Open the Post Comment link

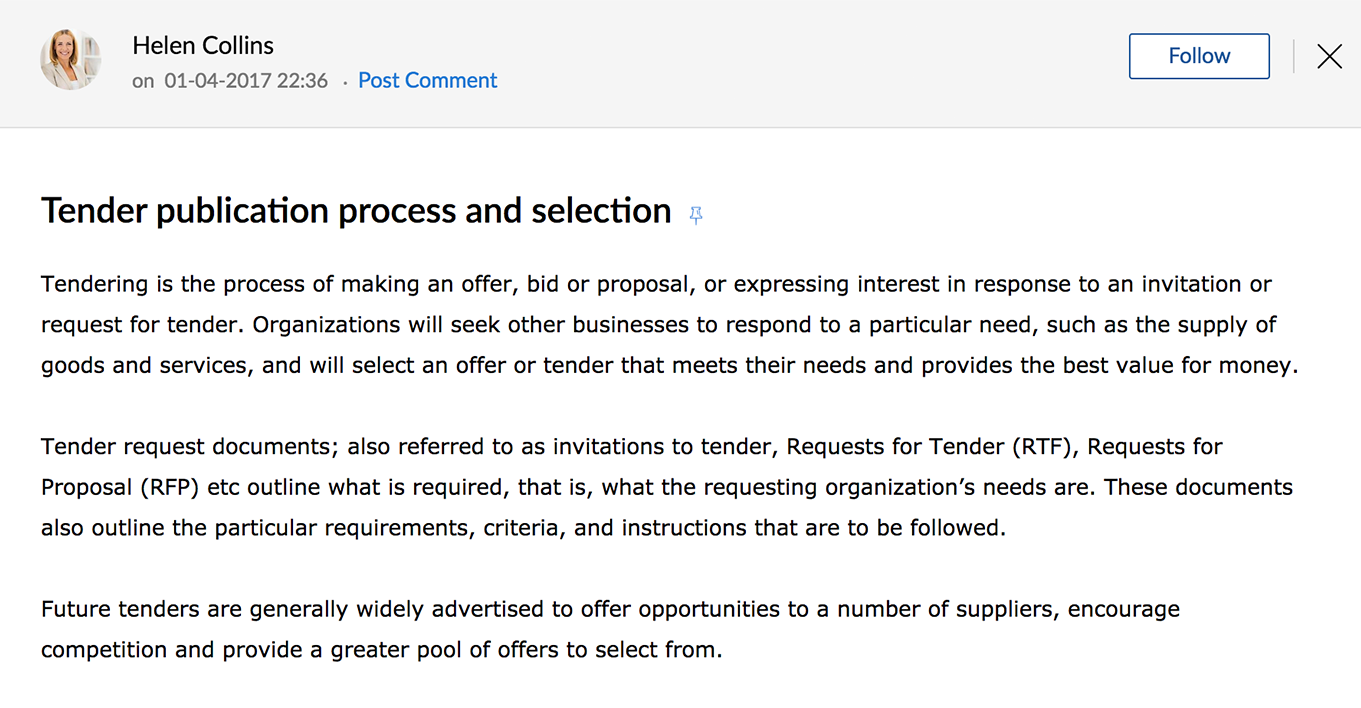pos(427,80)
